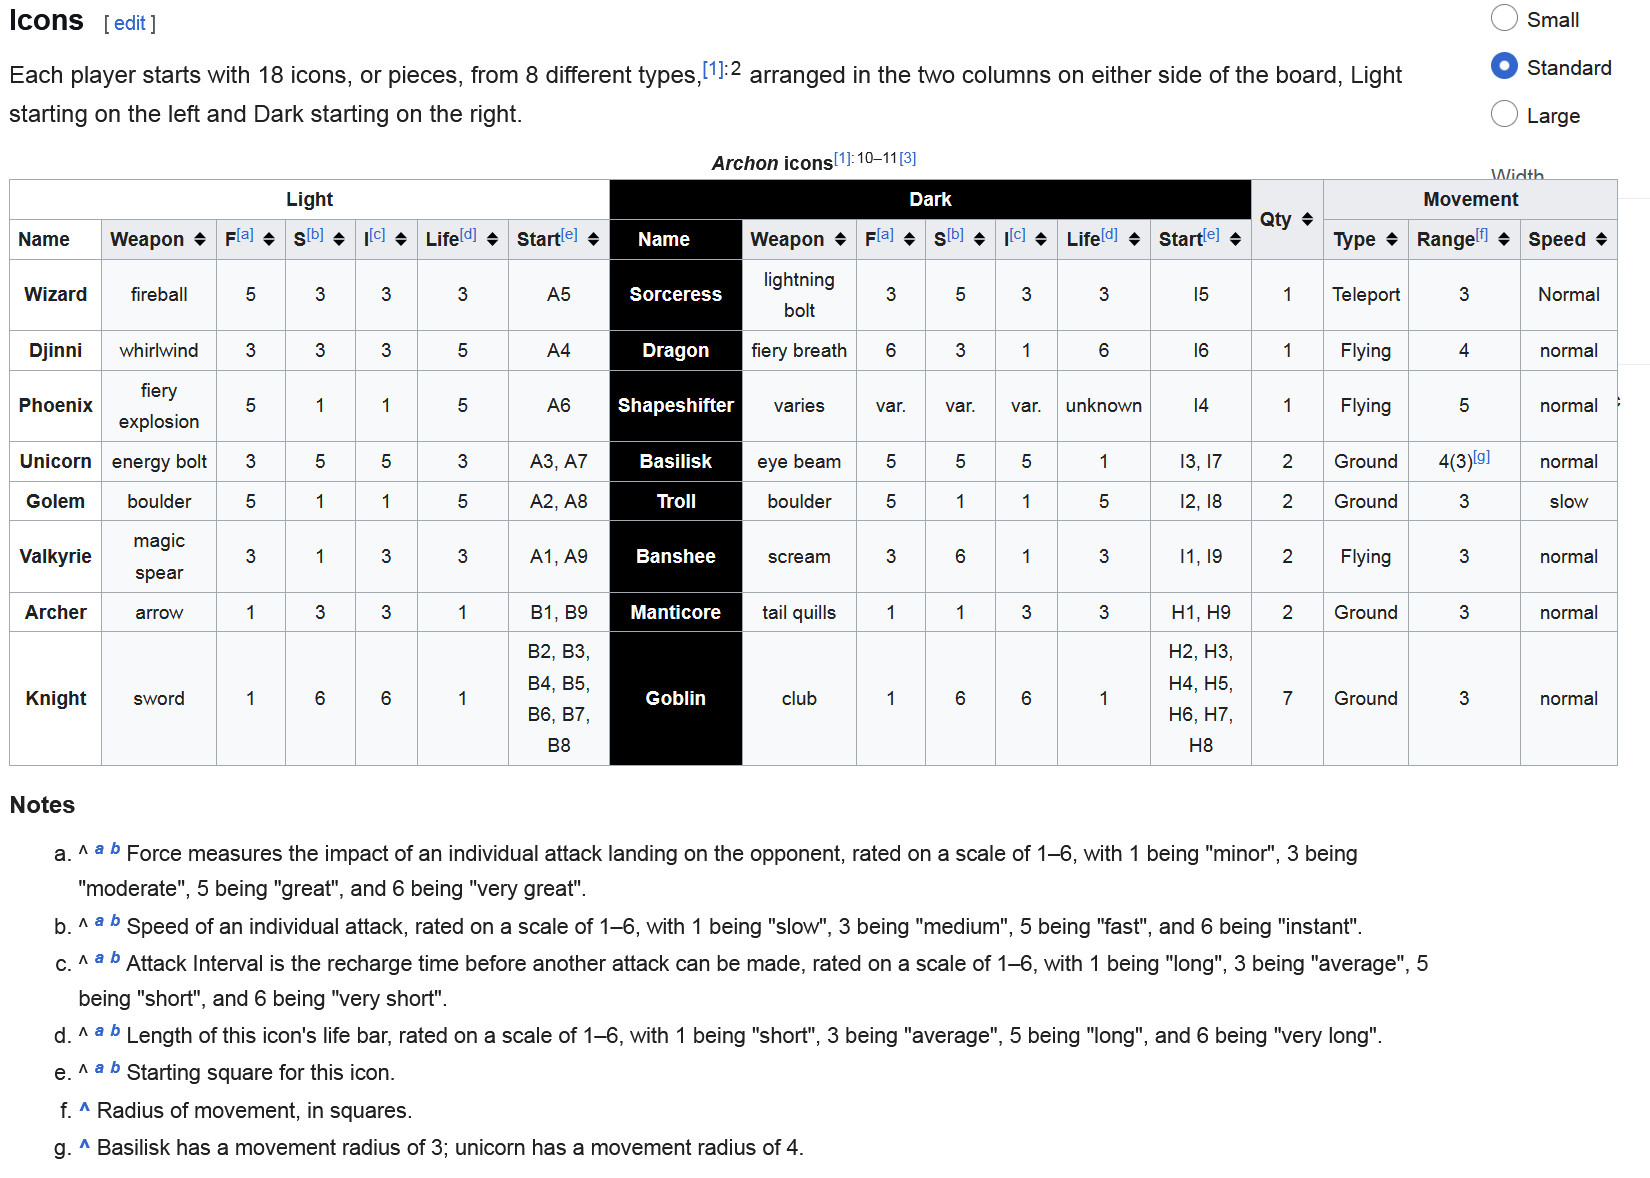Select the Small text size option

tap(1504, 18)
